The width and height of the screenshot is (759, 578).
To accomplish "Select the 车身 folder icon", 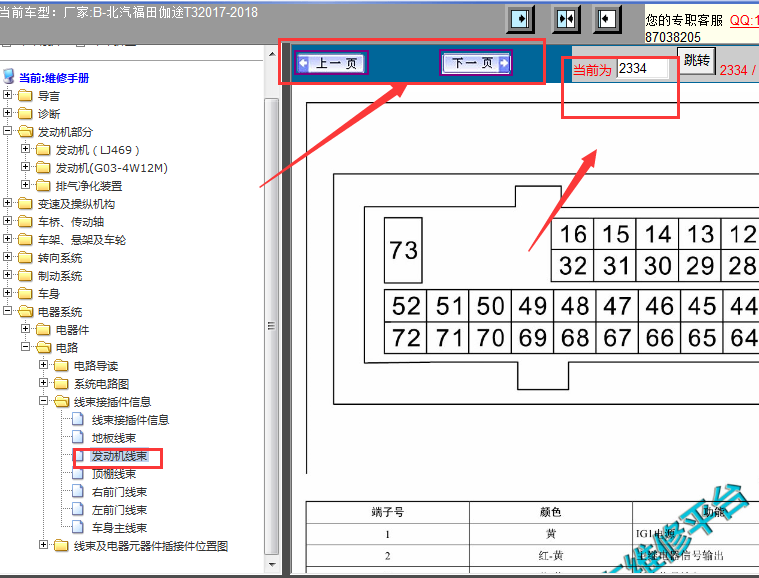I will point(25,293).
